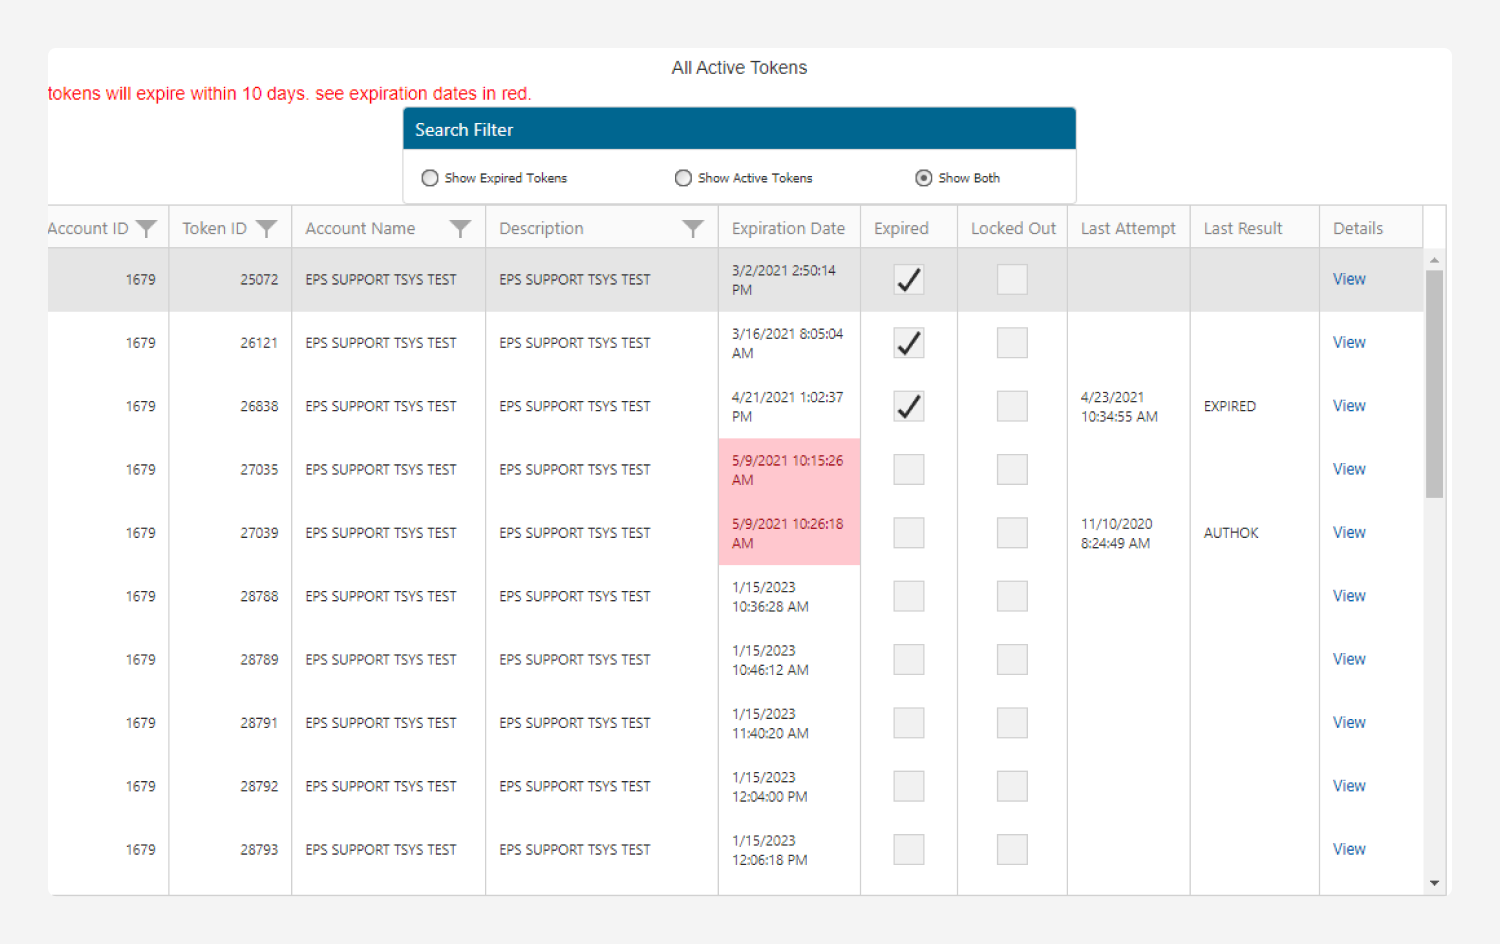Choose the Show Both radio option
The image size is (1500, 944).
click(x=923, y=178)
